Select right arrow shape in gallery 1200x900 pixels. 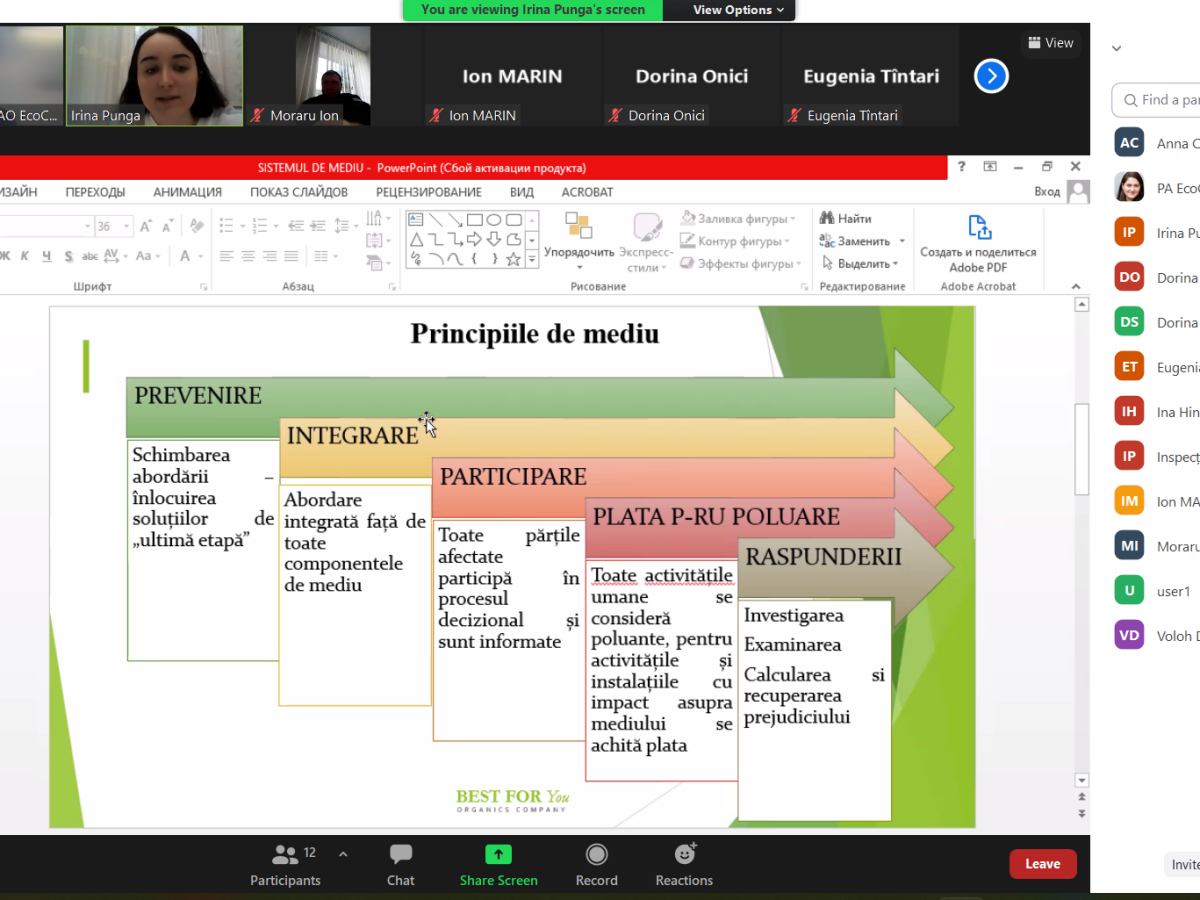pos(475,239)
